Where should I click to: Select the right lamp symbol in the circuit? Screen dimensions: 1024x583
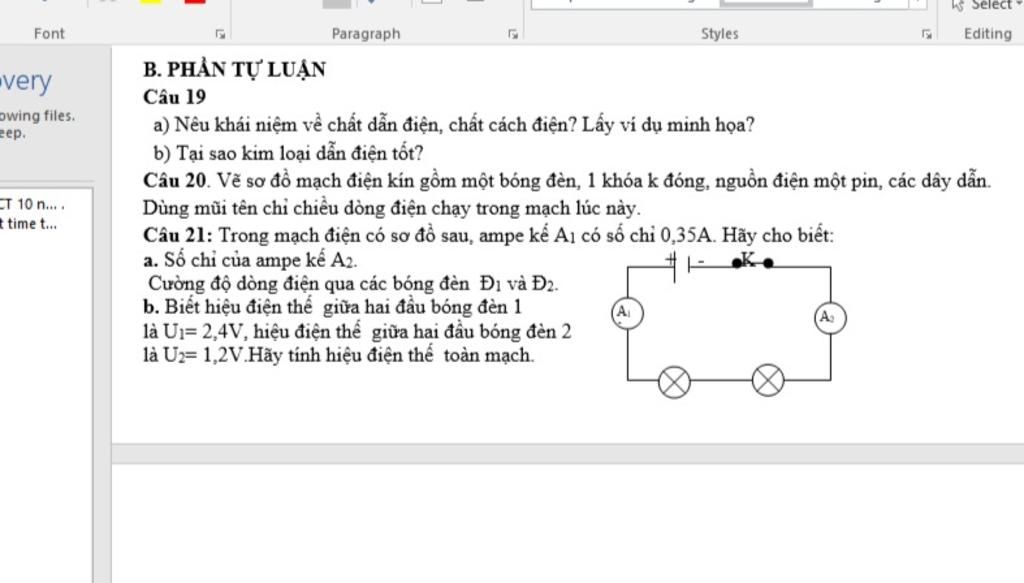(767, 381)
